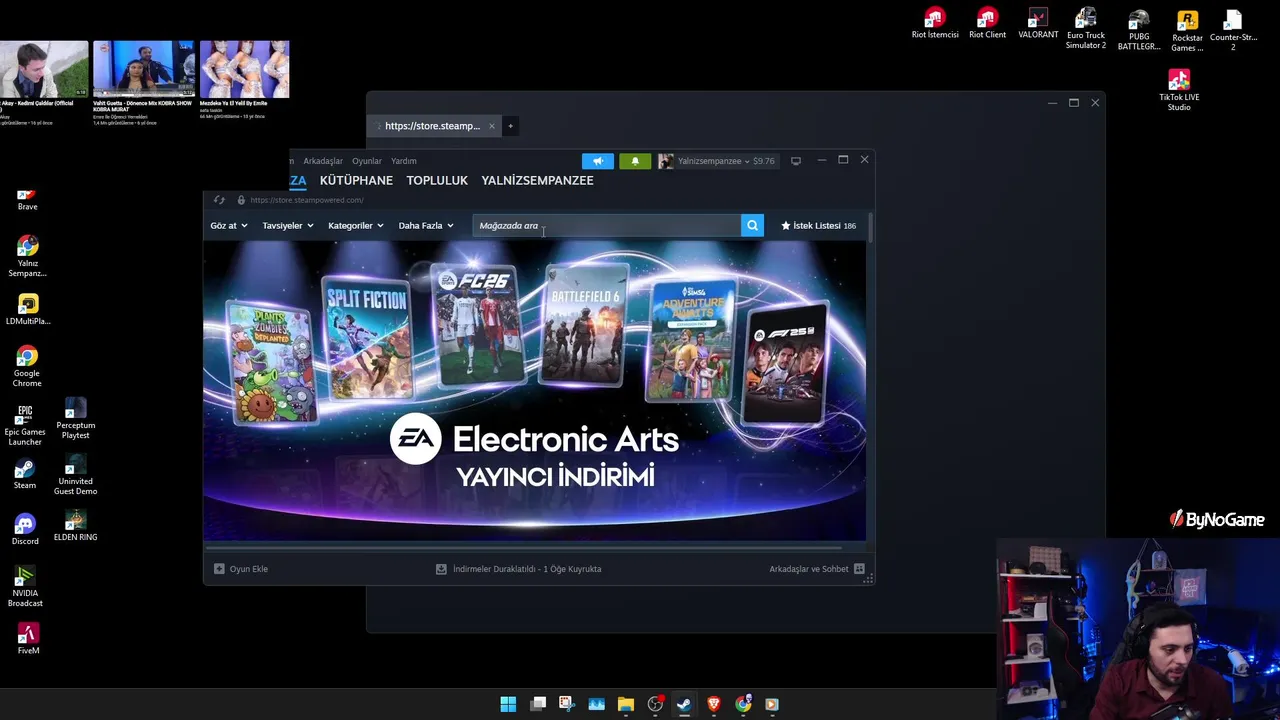Open İstek Listesi wishlist link
The image size is (1280, 720).
tap(818, 226)
